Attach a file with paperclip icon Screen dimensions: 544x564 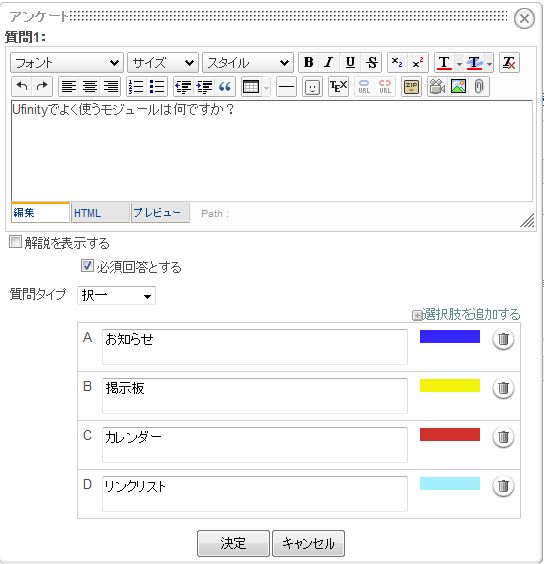coord(479,87)
